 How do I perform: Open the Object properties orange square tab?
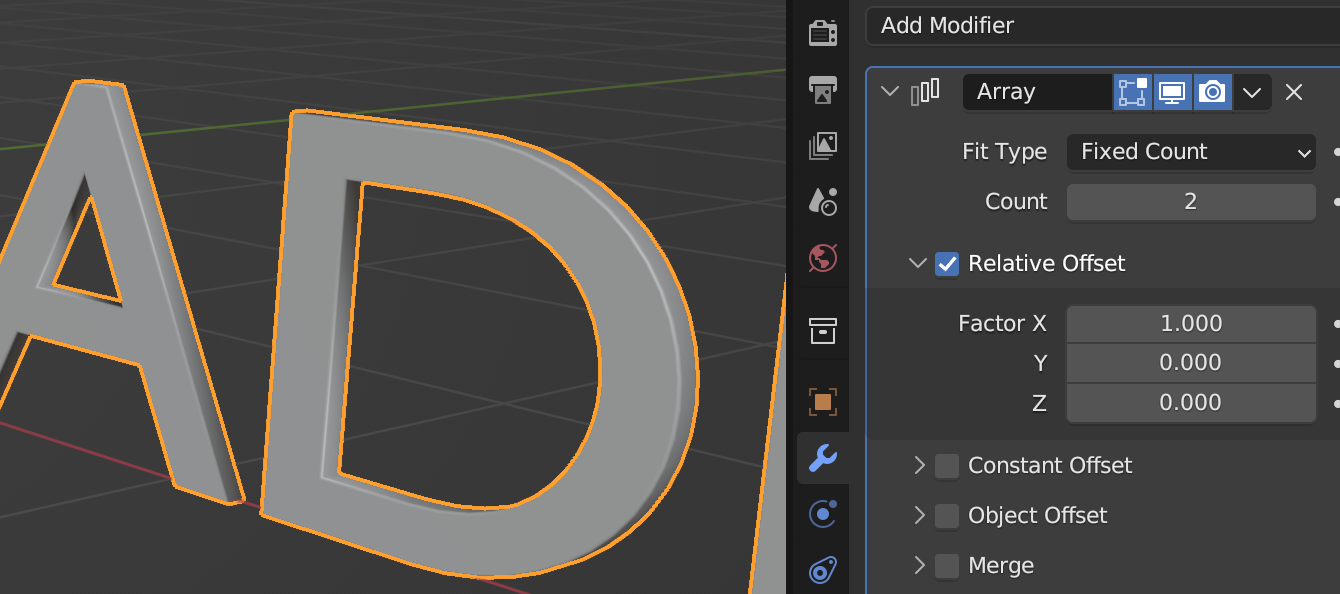(822, 402)
